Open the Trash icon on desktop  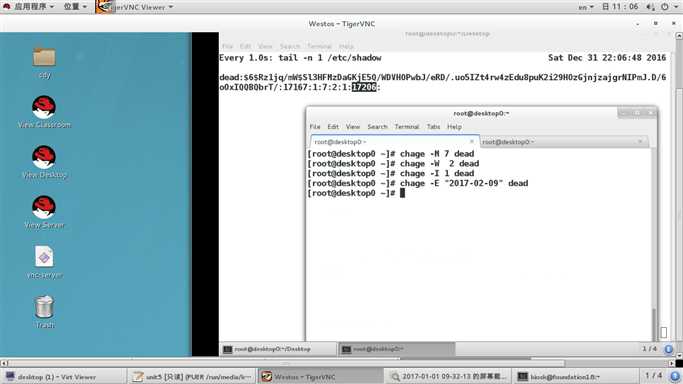point(44,312)
